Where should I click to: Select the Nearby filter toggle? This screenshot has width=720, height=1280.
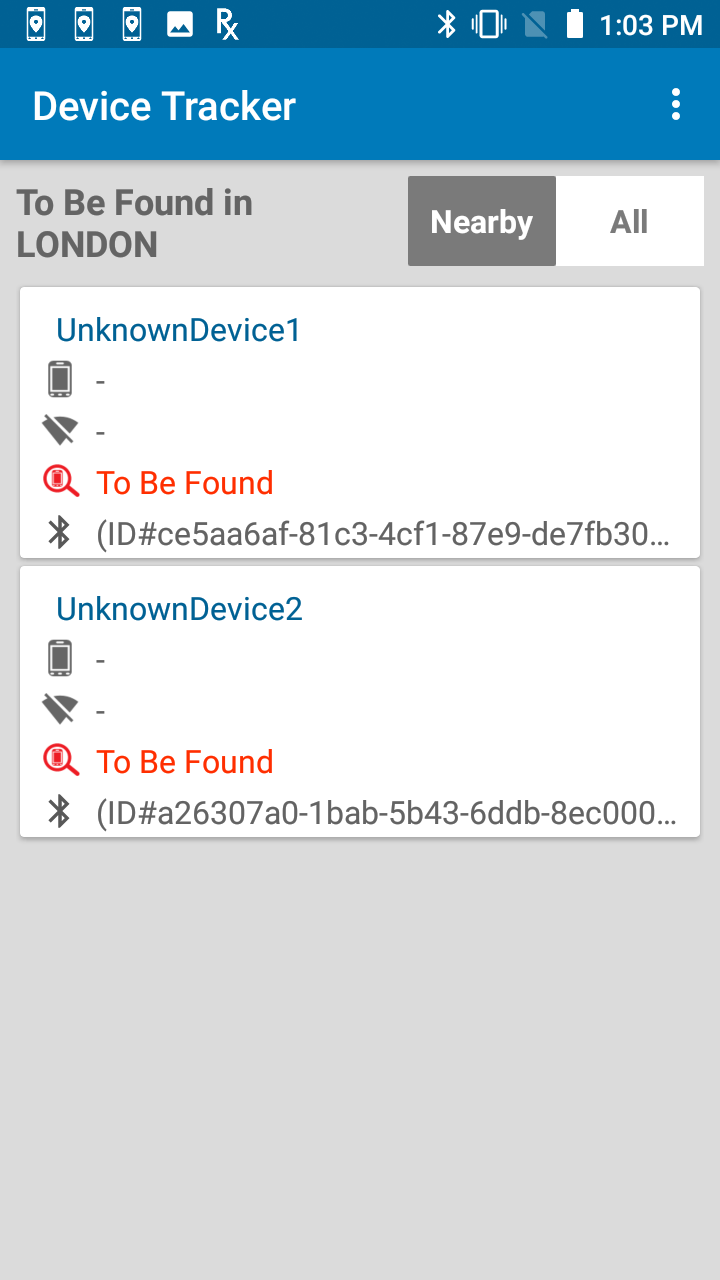coord(482,221)
